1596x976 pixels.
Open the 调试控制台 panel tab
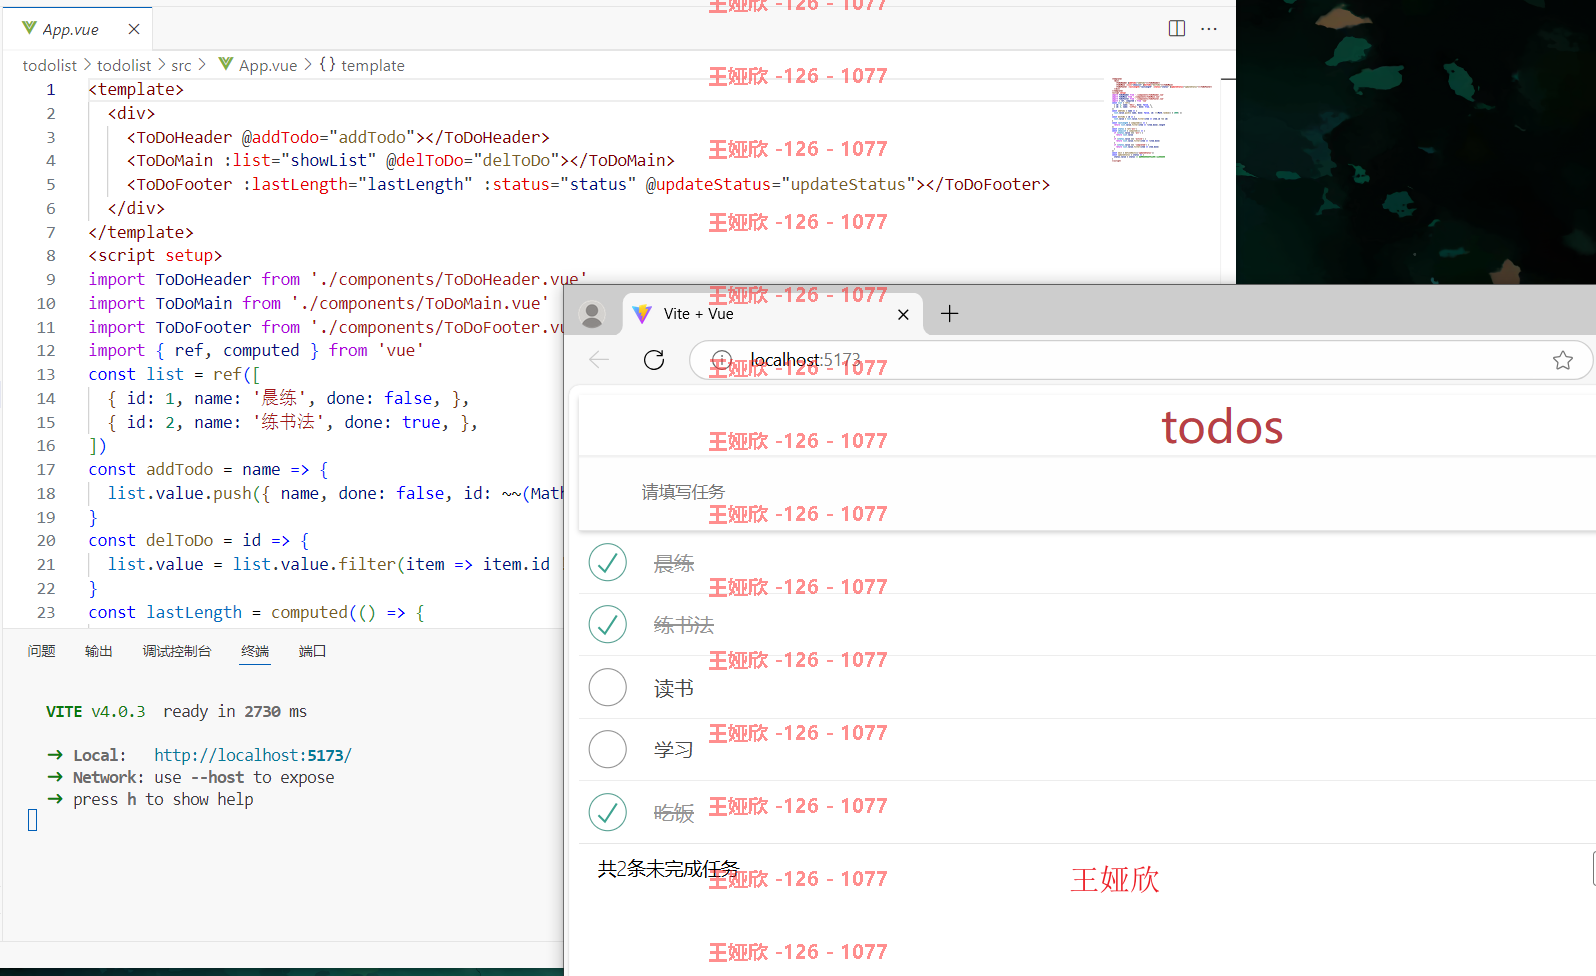coord(176,651)
